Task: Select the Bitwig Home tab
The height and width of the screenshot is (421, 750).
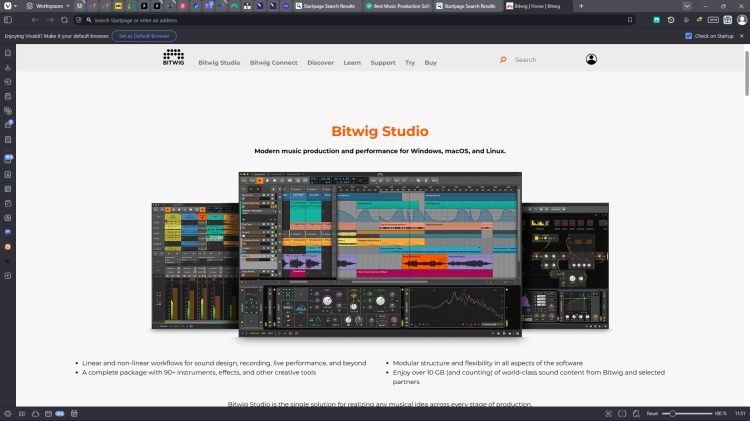Action: 536,6
